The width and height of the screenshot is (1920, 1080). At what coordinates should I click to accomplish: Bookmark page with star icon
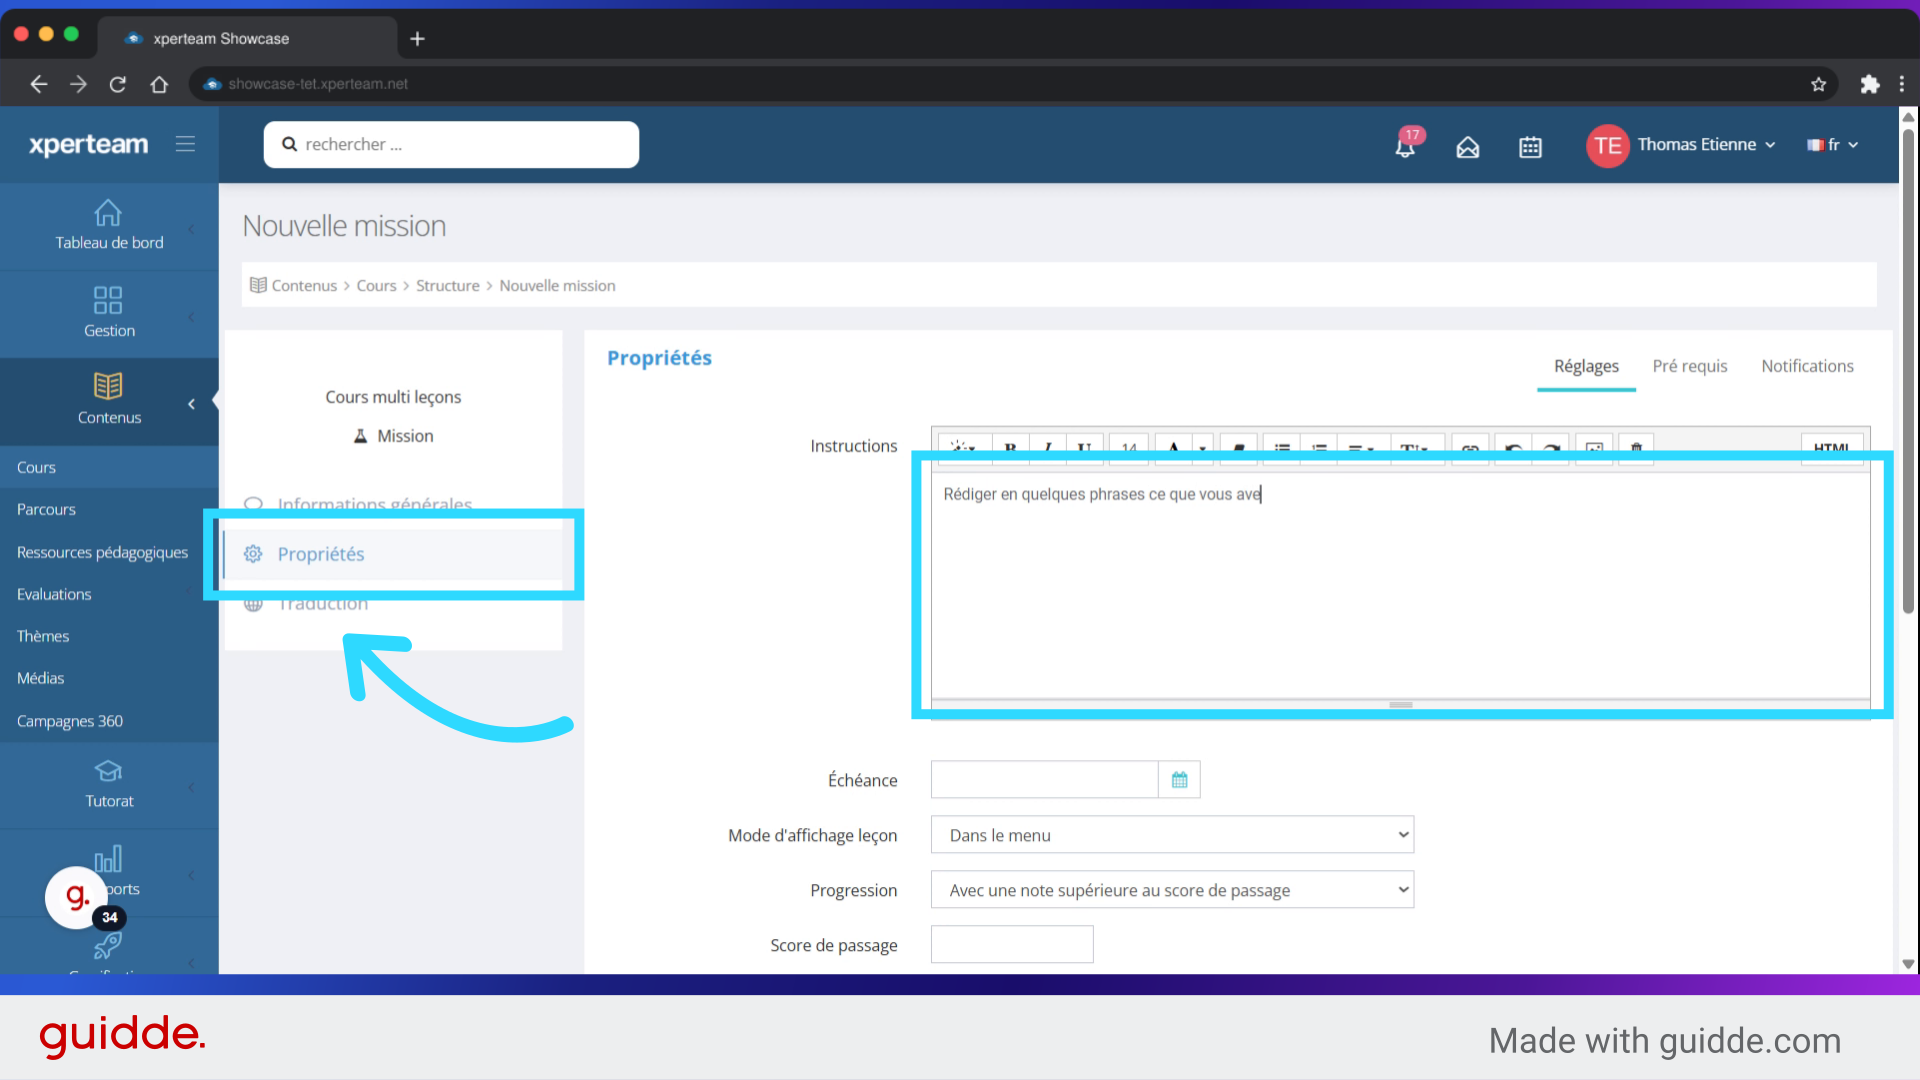pos(1818,84)
